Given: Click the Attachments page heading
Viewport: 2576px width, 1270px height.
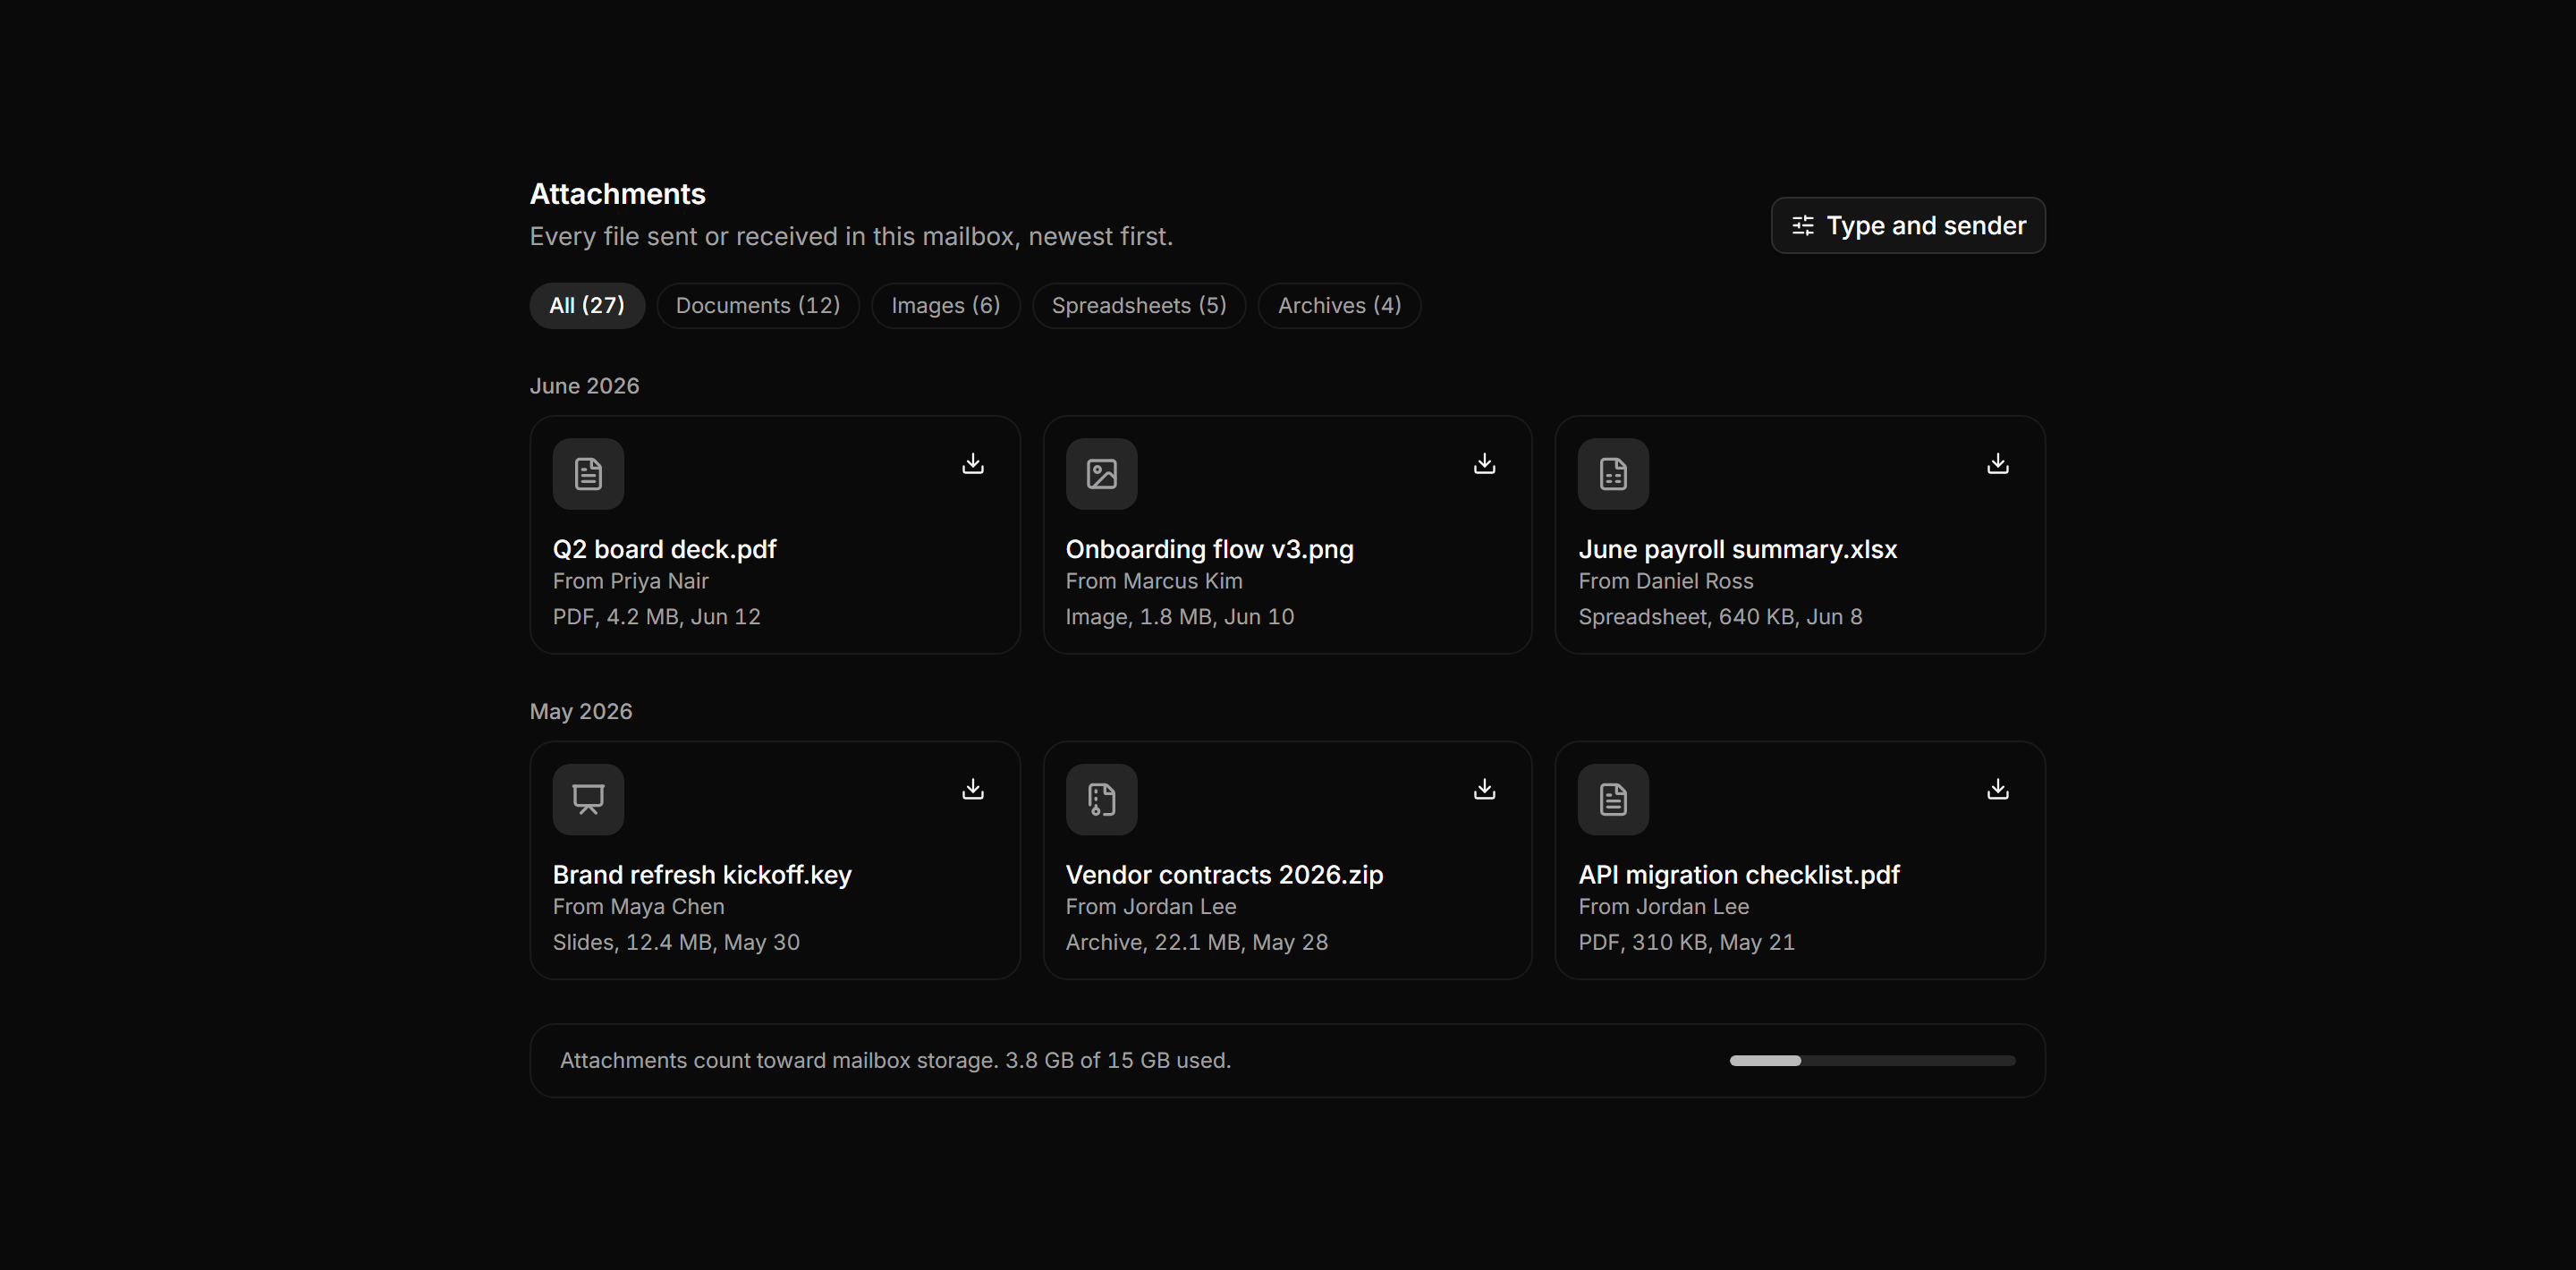Looking at the screenshot, I should (617, 194).
